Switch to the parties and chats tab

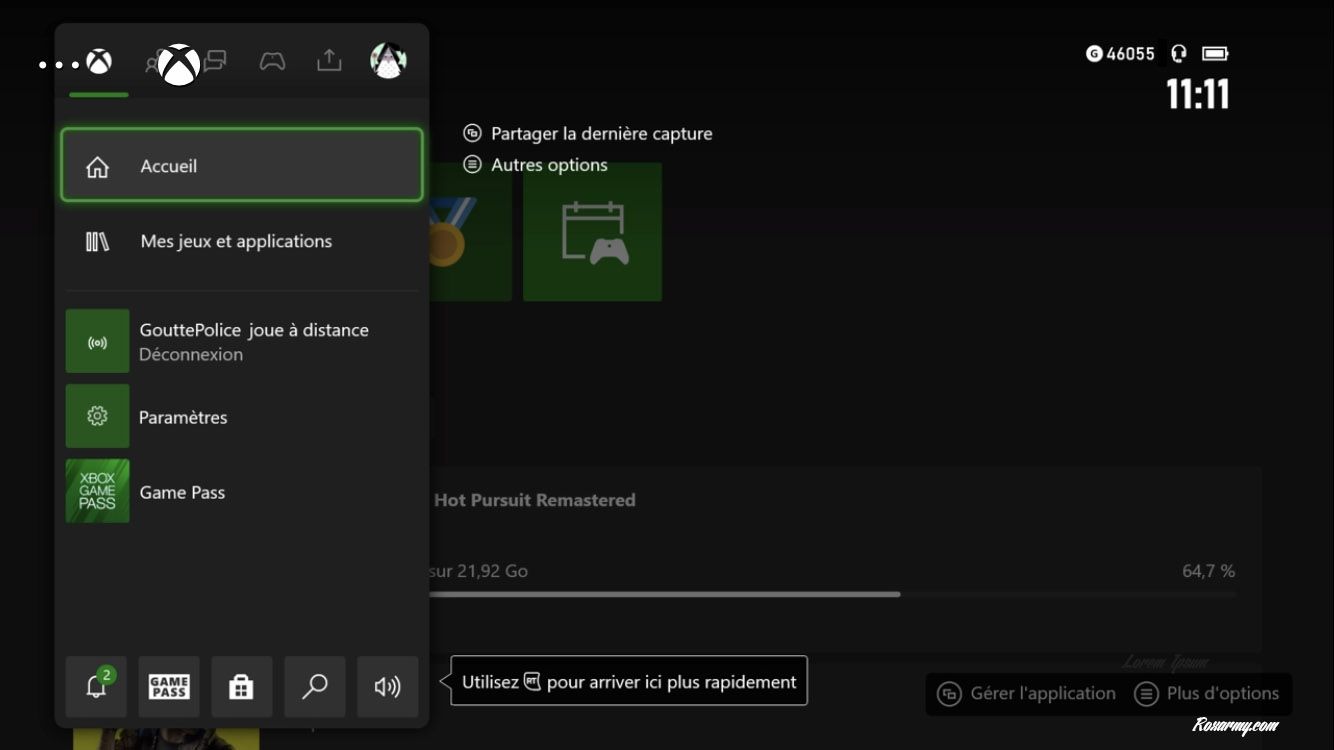coord(215,62)
